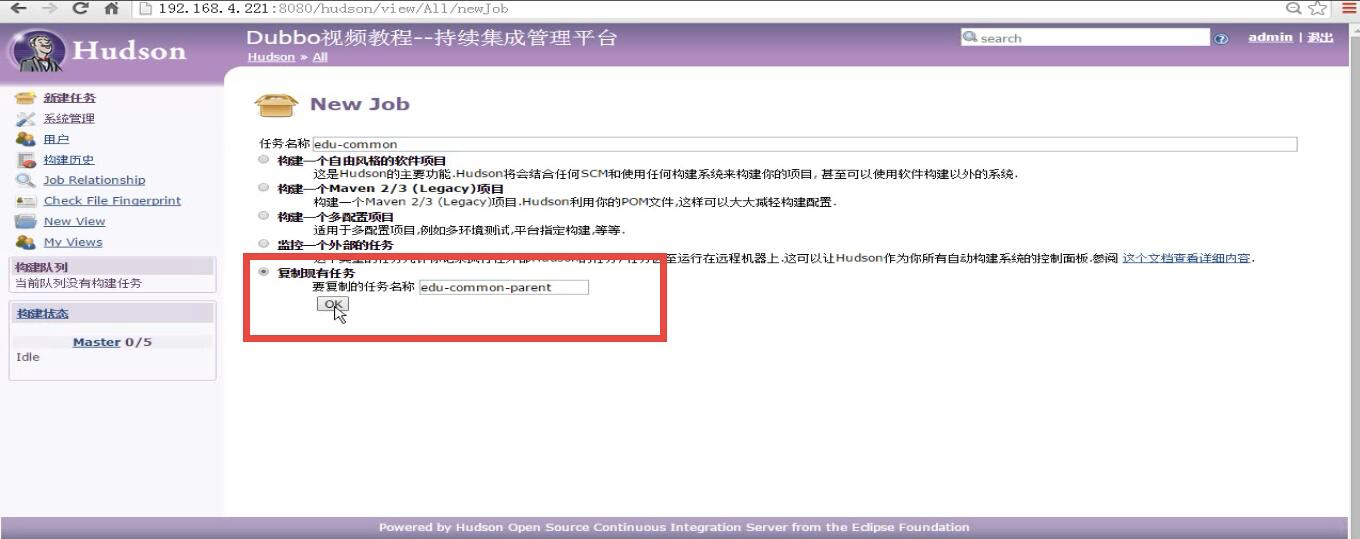Click the My Views icon
1360x539 pixels.
pyautogui.click(x=25, y=242)
